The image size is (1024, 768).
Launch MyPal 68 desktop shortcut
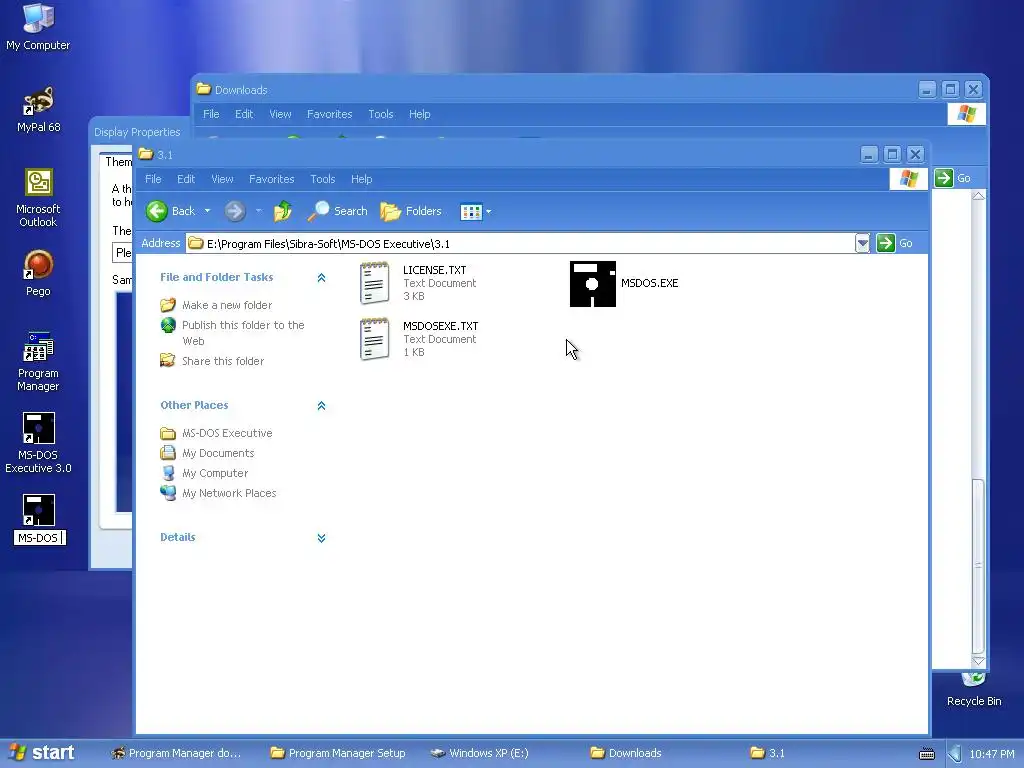38,108
